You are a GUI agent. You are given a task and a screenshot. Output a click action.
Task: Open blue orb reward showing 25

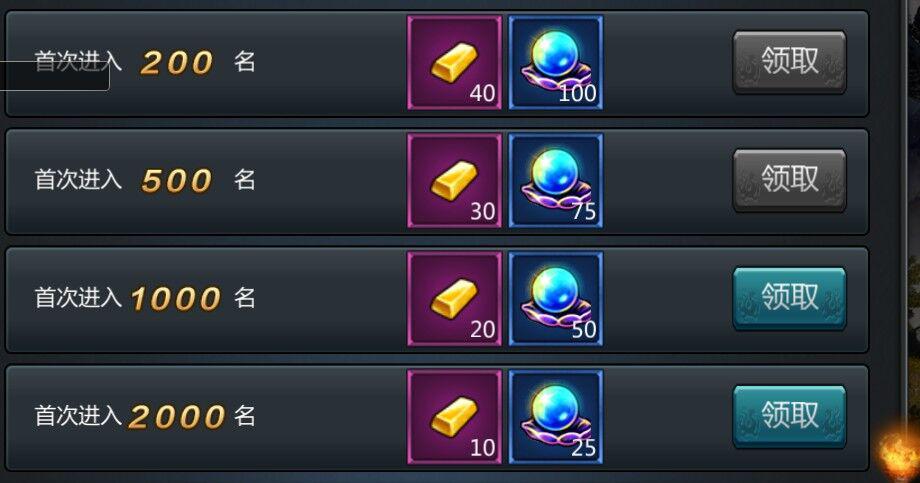[556, 417]
